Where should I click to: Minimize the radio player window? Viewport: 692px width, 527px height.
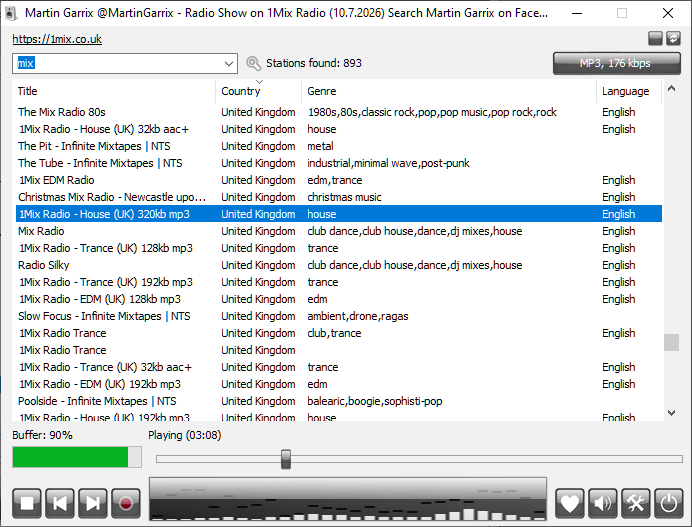[x=577, y=13]
